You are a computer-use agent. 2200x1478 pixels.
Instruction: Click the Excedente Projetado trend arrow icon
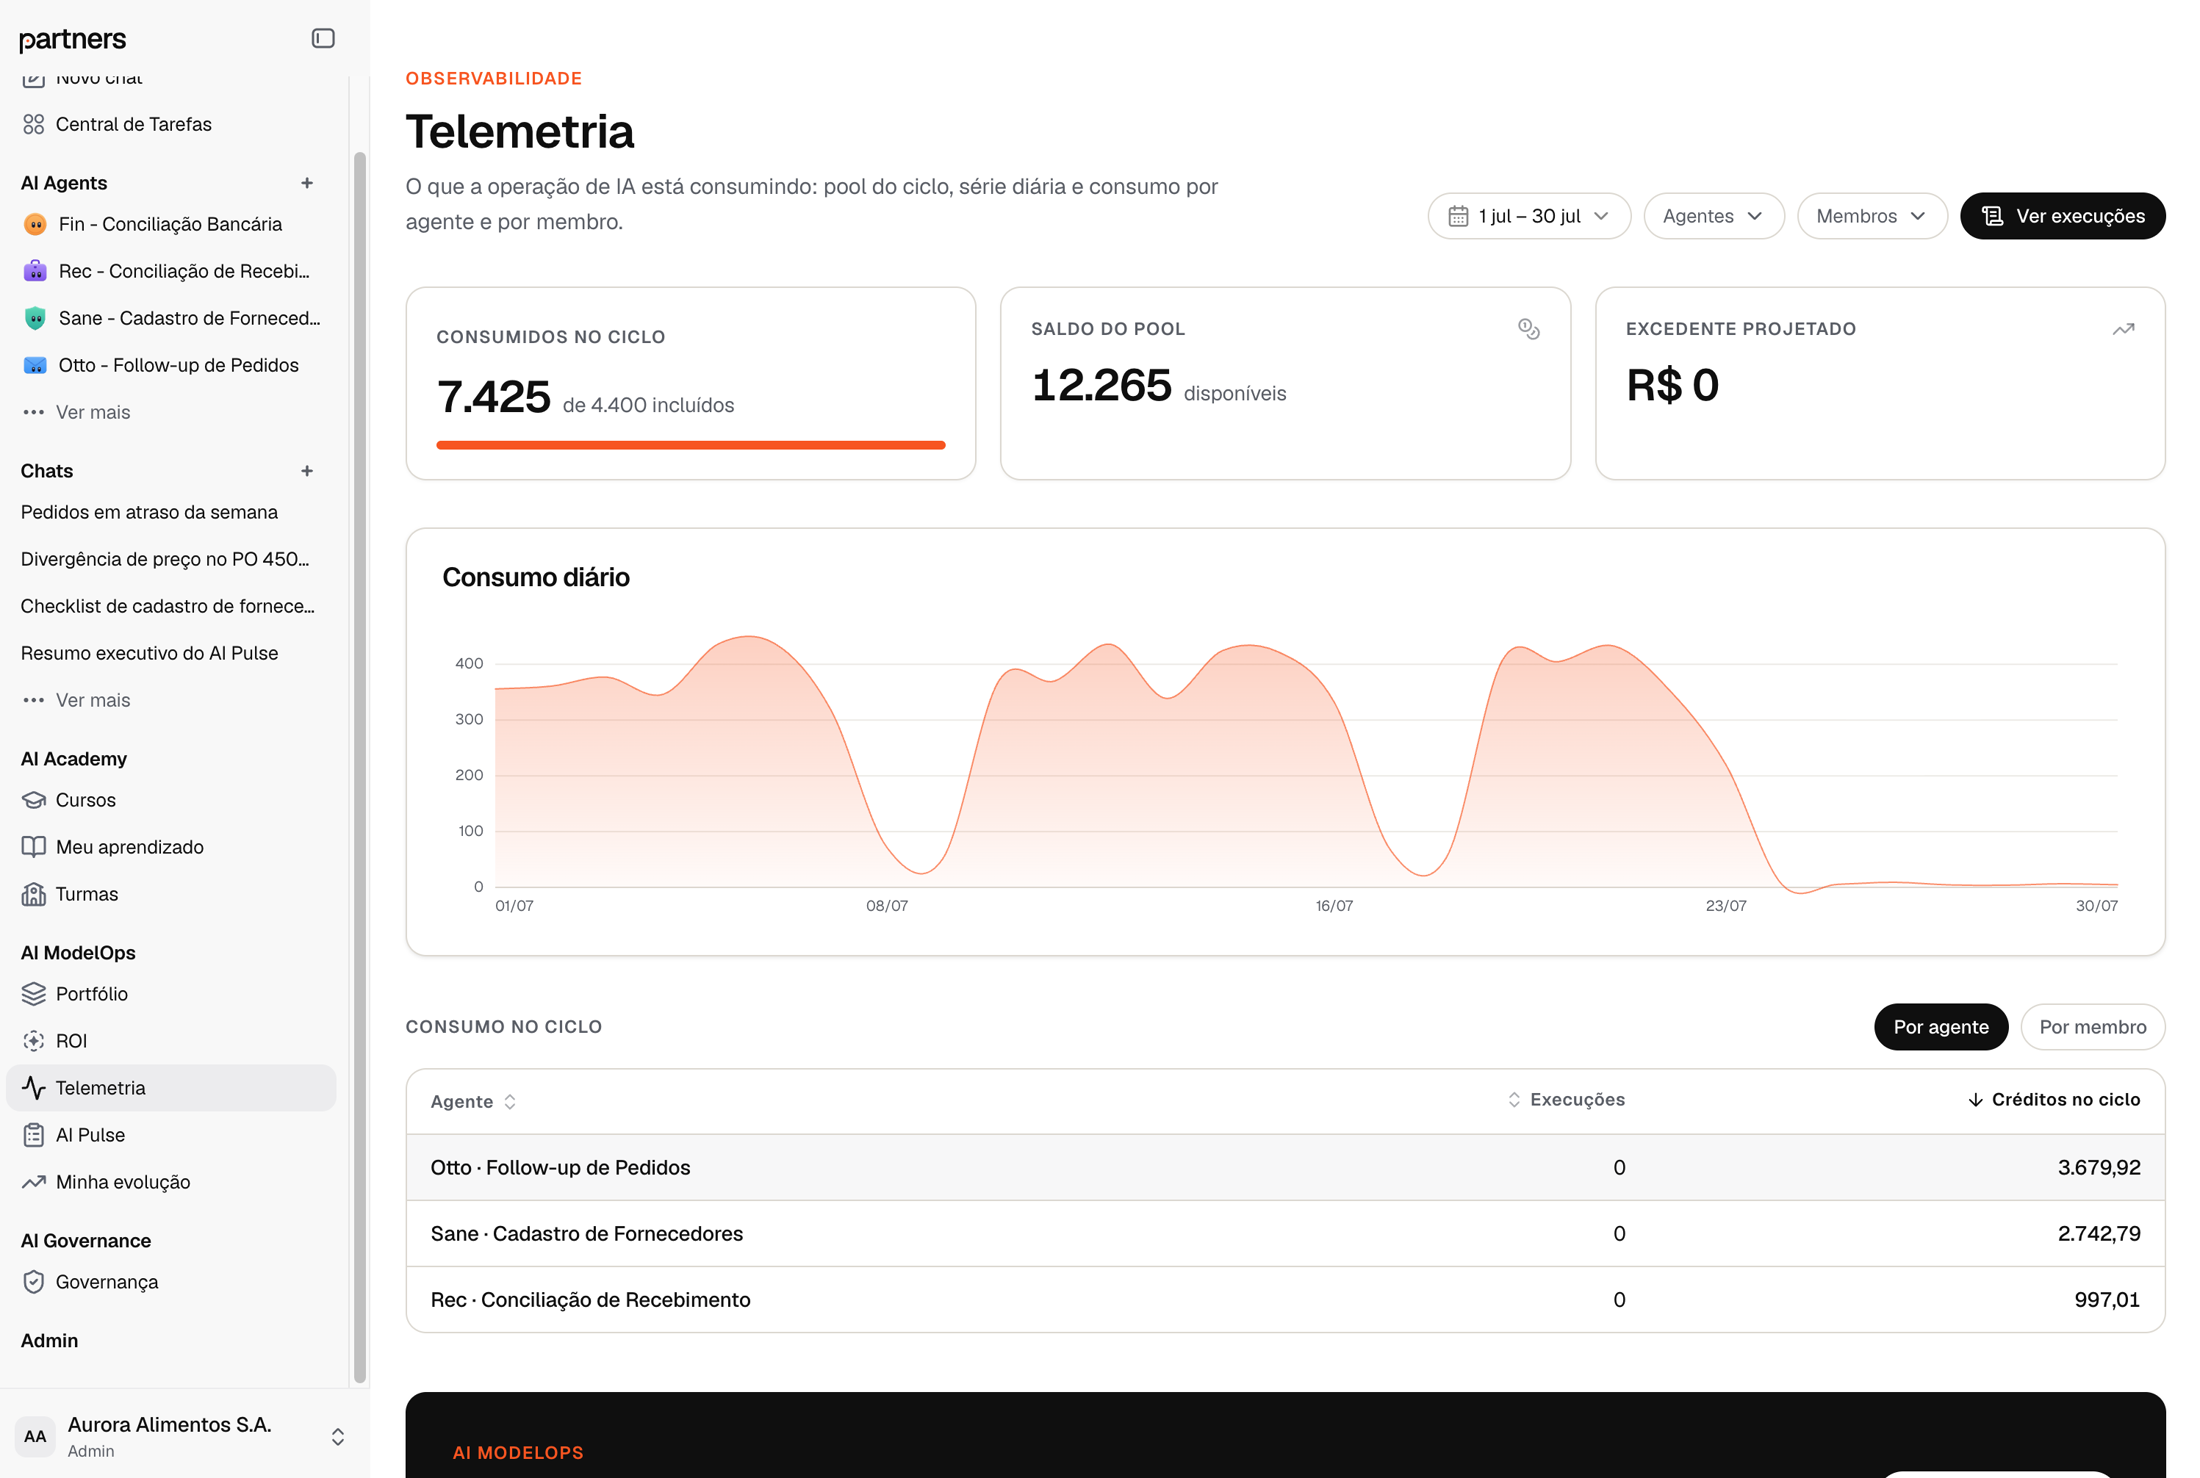coord(2123,329)
